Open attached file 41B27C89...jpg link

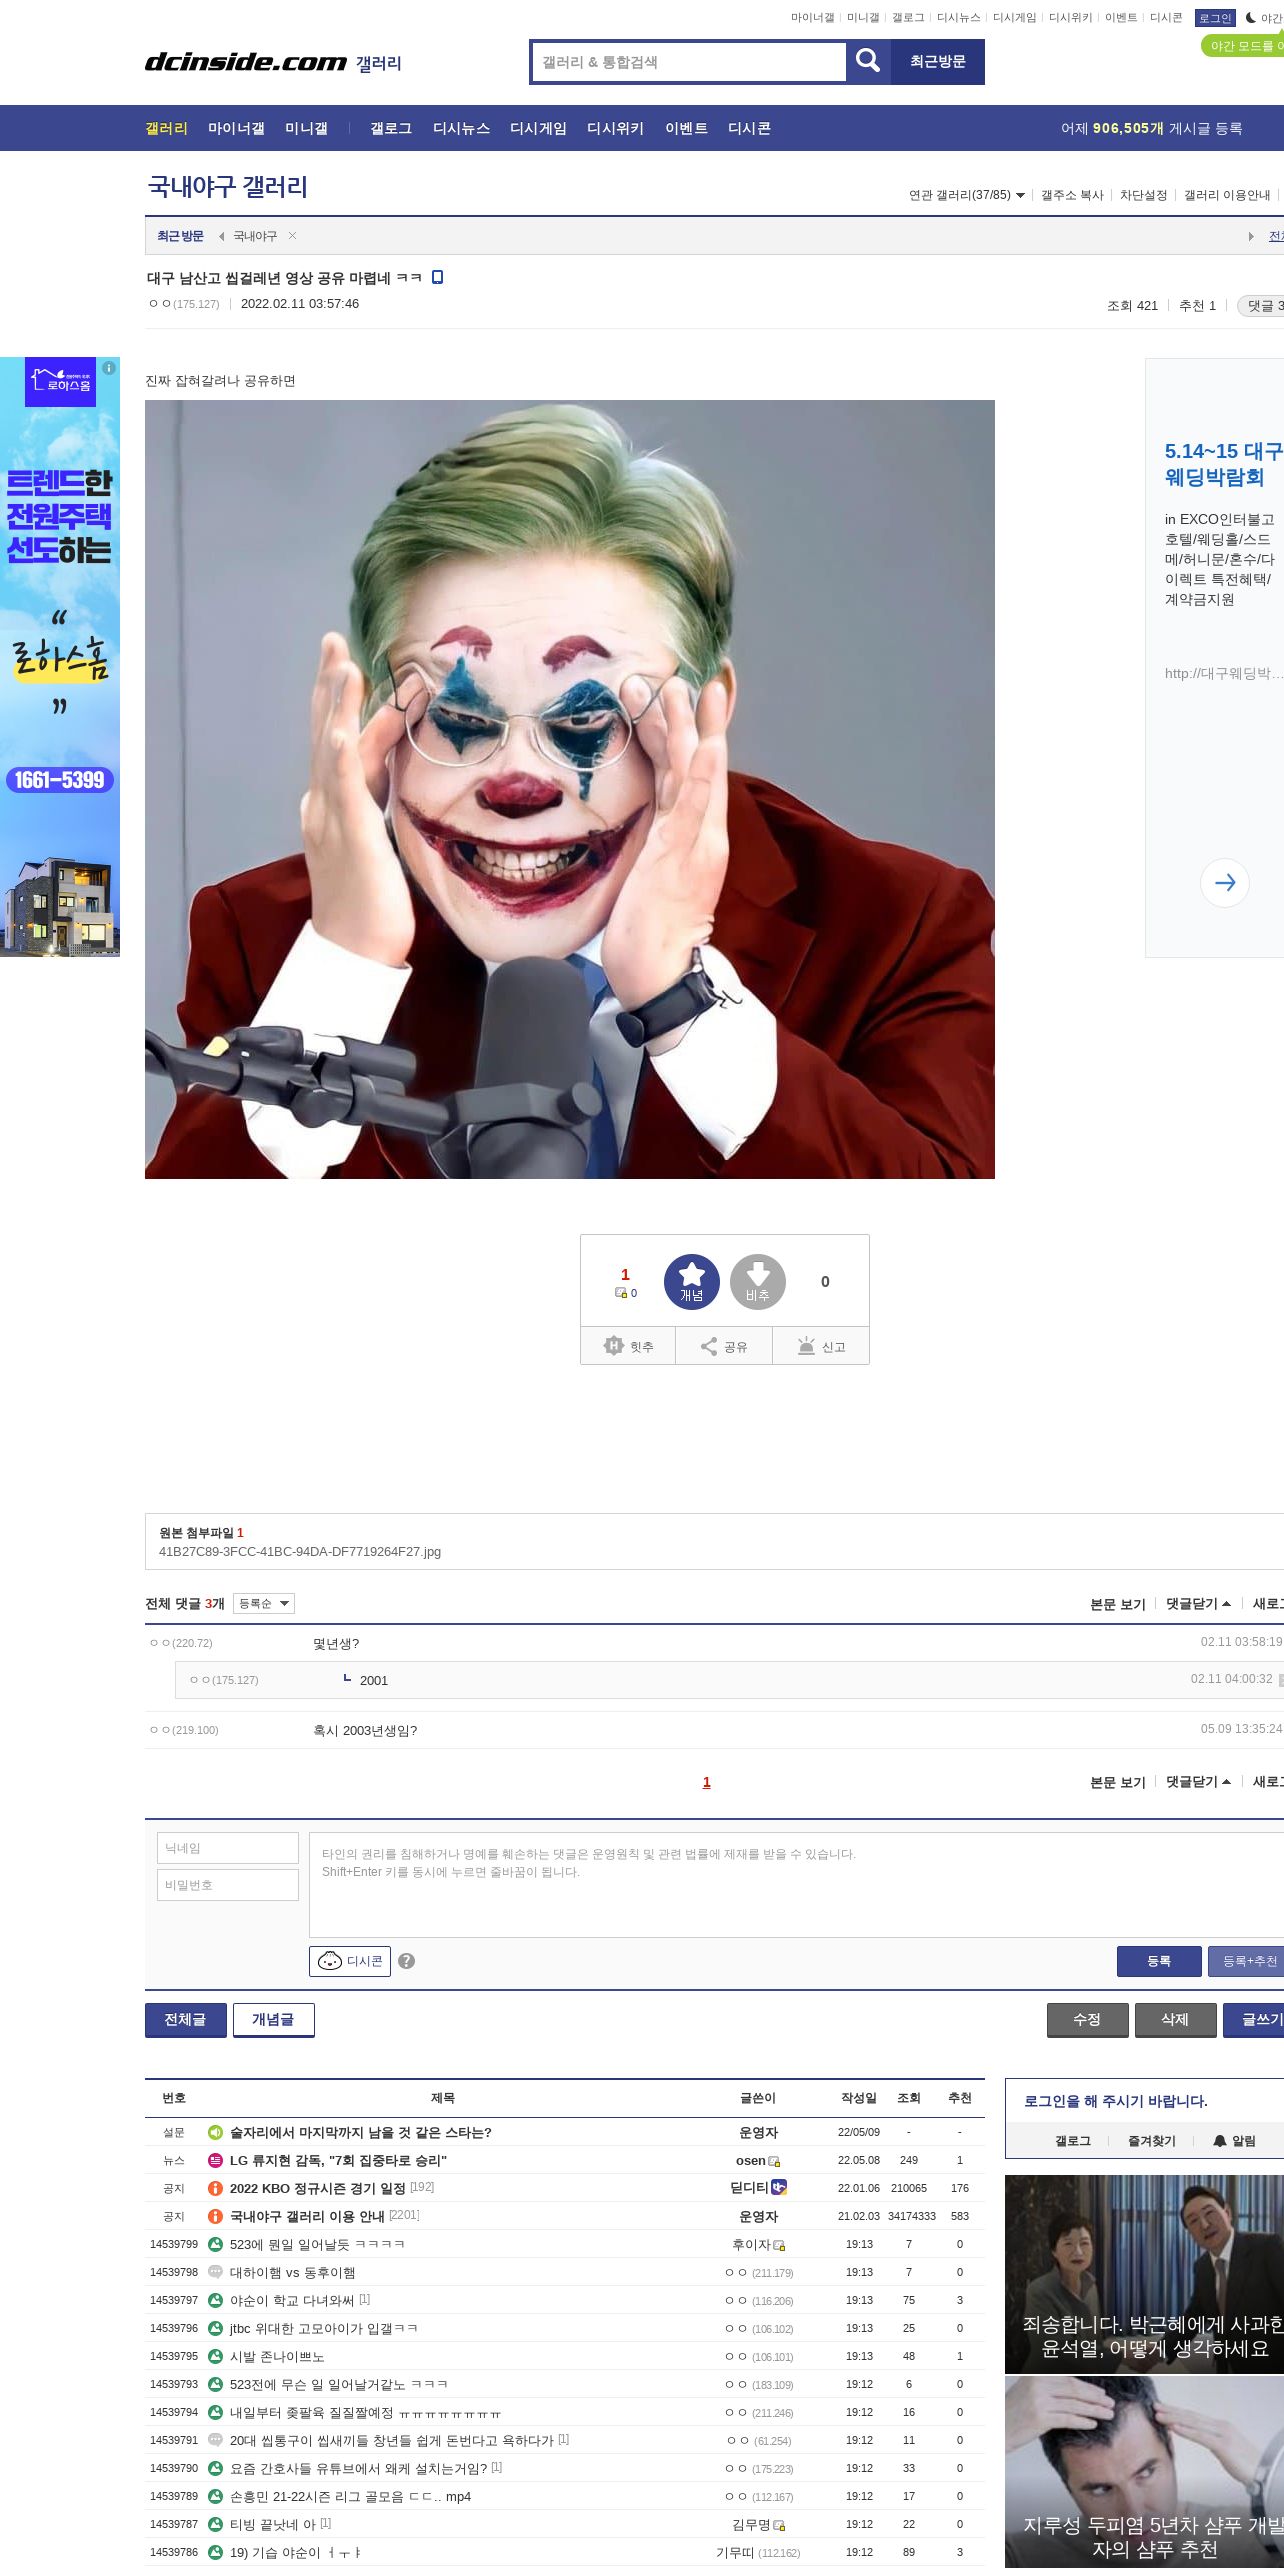click(300, 1552)
